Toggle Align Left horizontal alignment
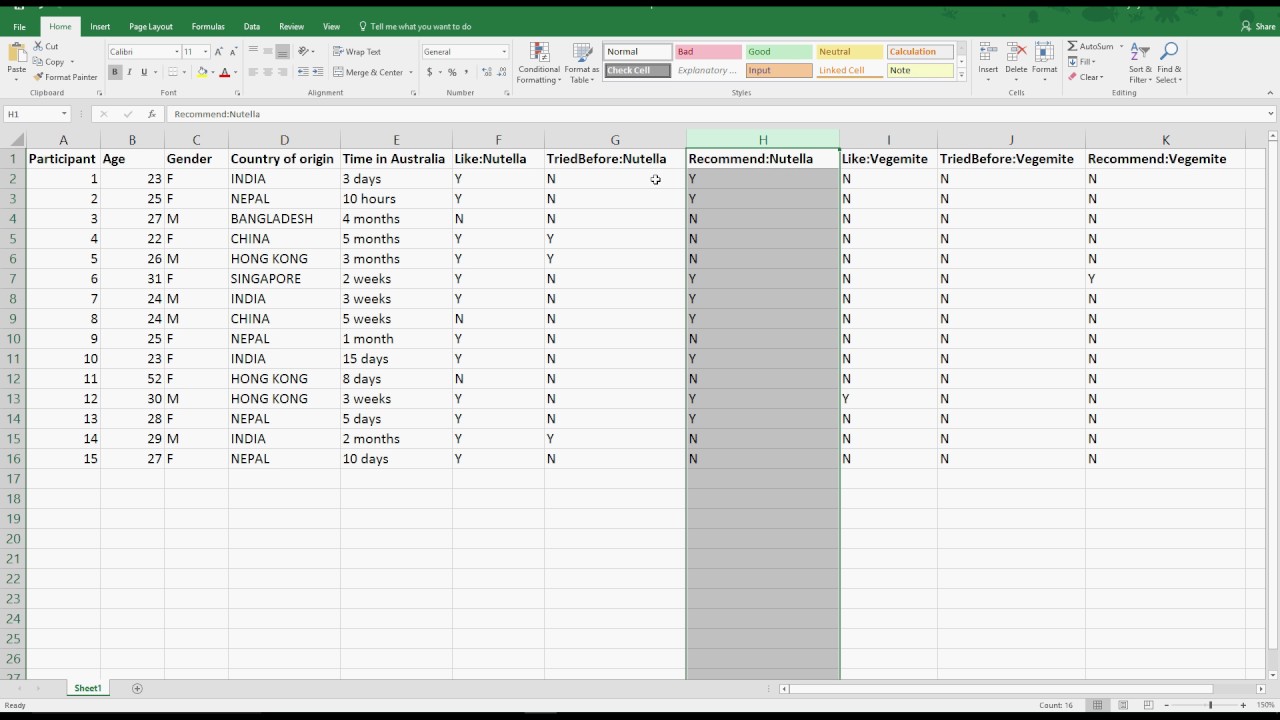Screen dimensions: 1280x720 coord(253,72)
